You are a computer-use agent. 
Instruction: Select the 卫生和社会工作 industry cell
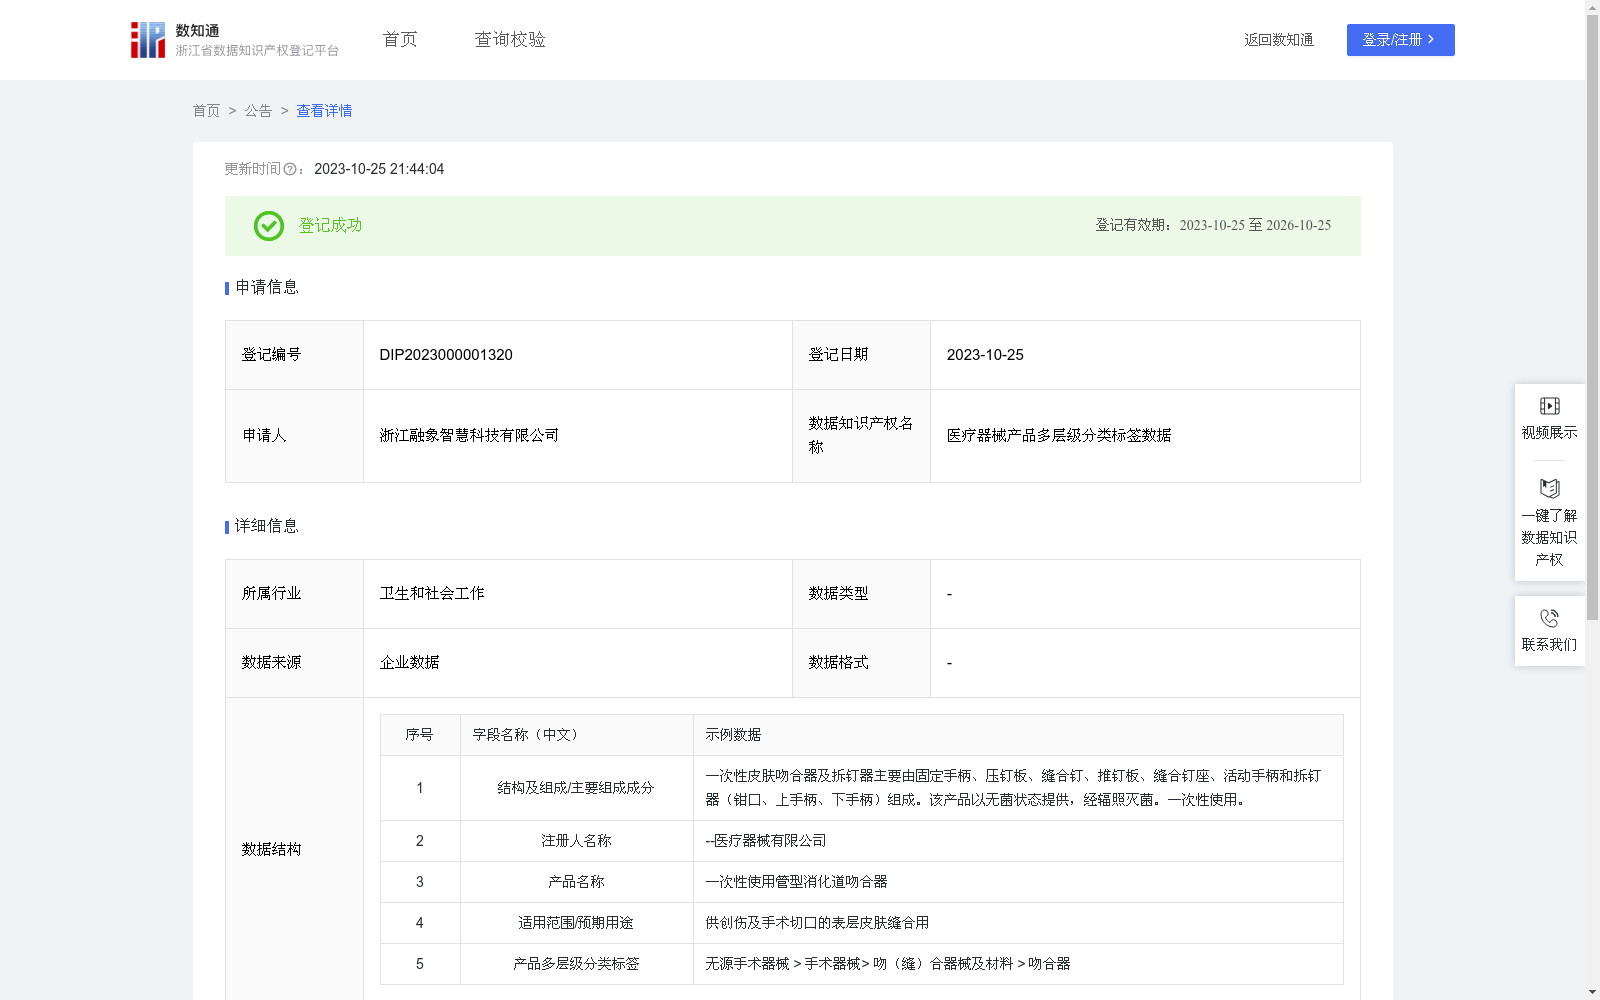[578, 594]
